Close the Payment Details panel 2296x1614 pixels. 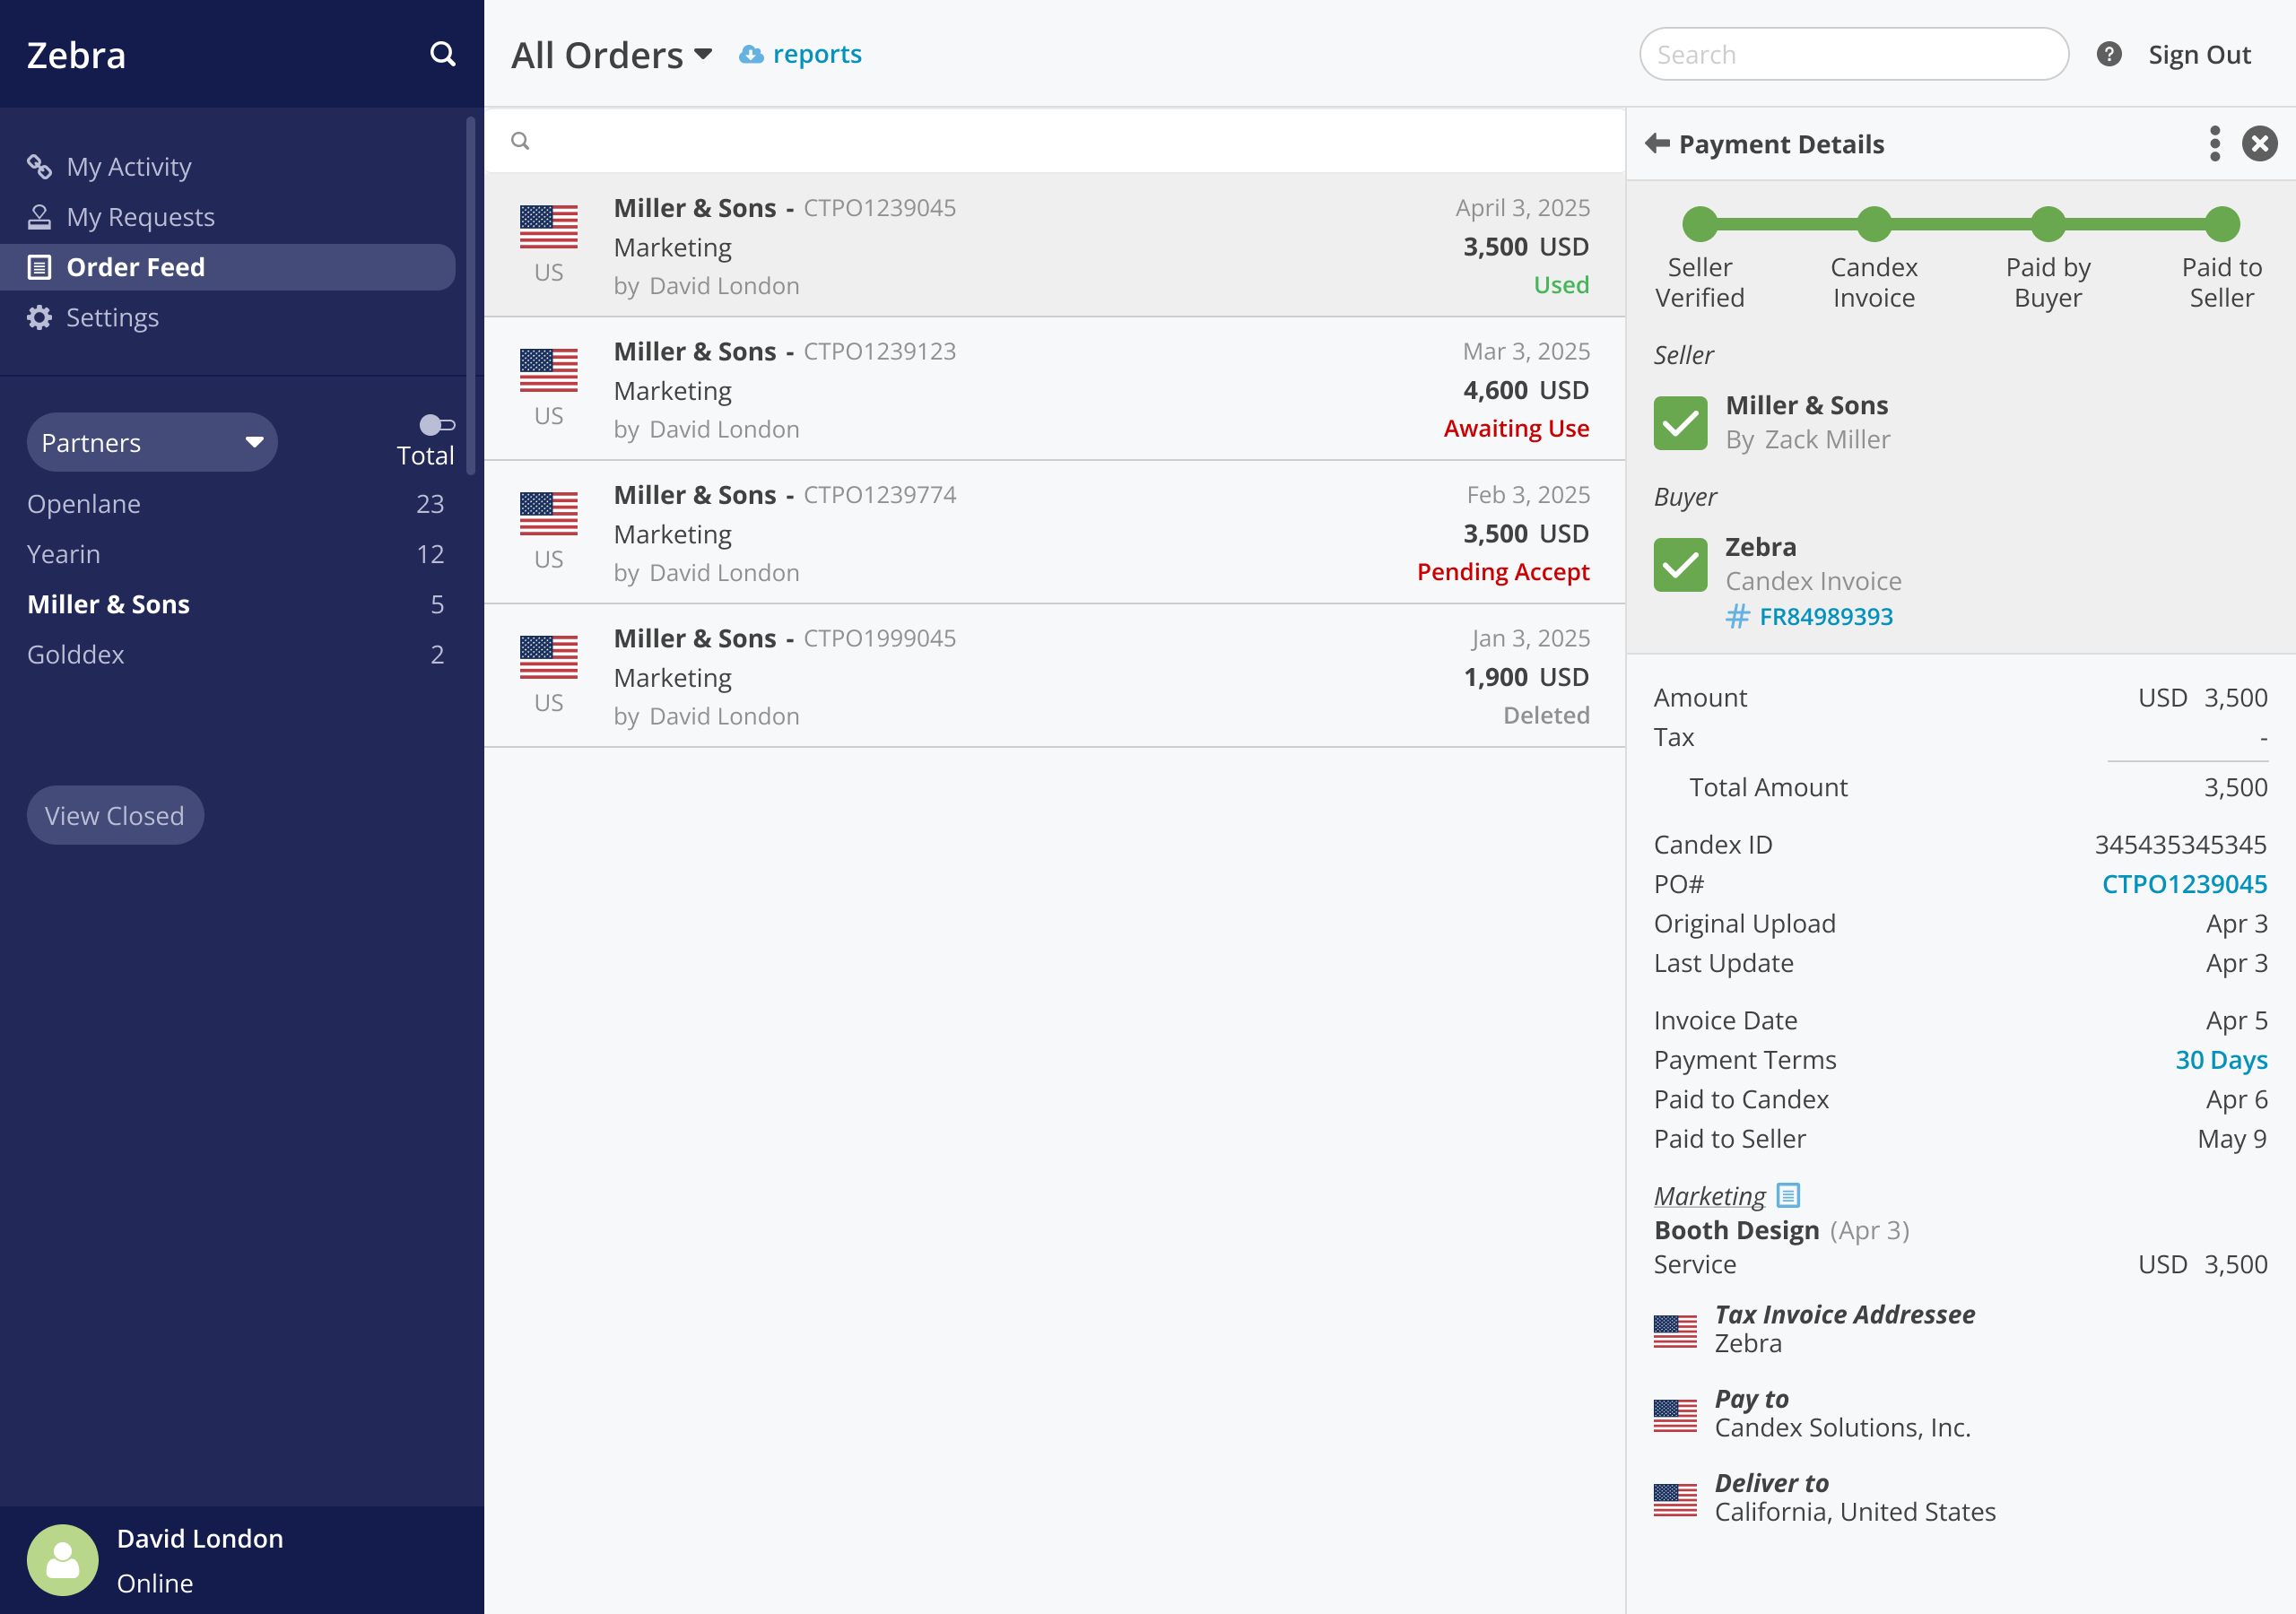2259,144
